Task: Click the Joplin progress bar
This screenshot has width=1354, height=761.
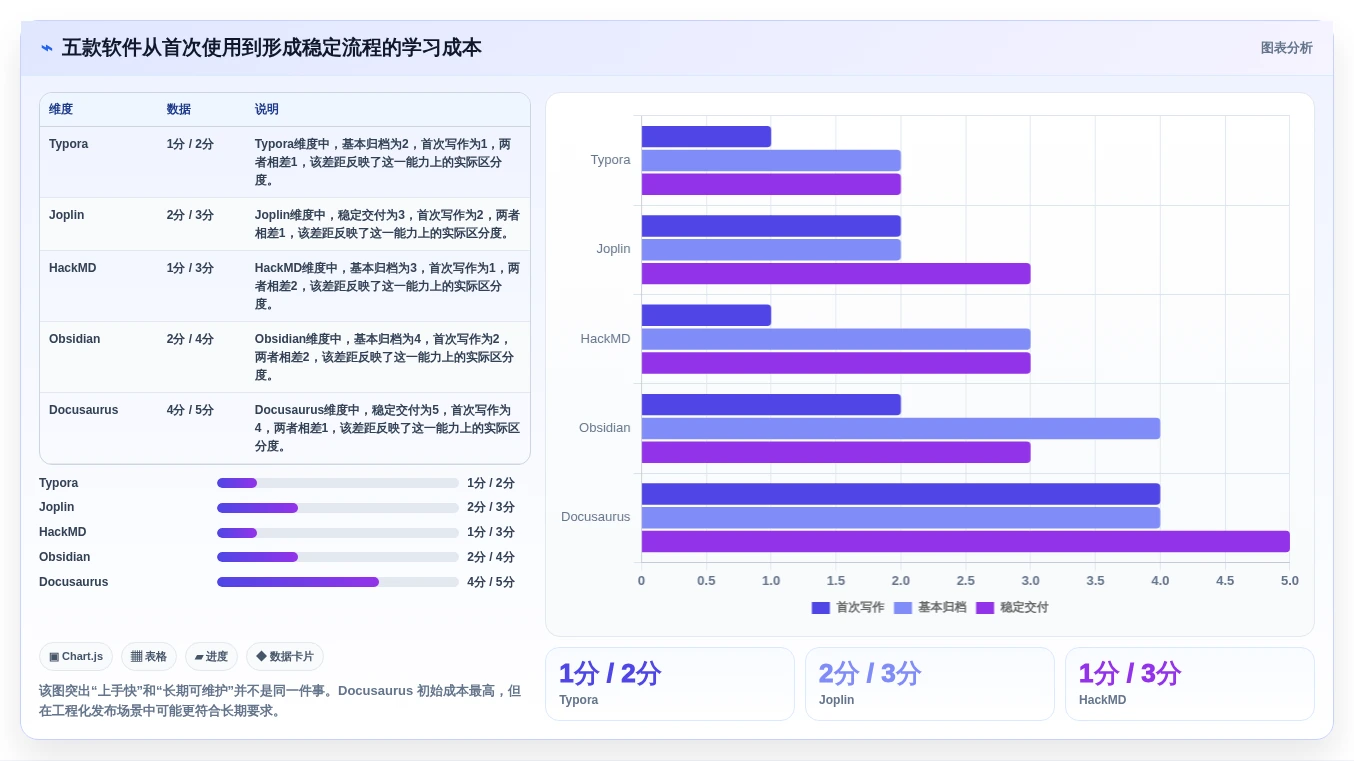Action: 338,508
